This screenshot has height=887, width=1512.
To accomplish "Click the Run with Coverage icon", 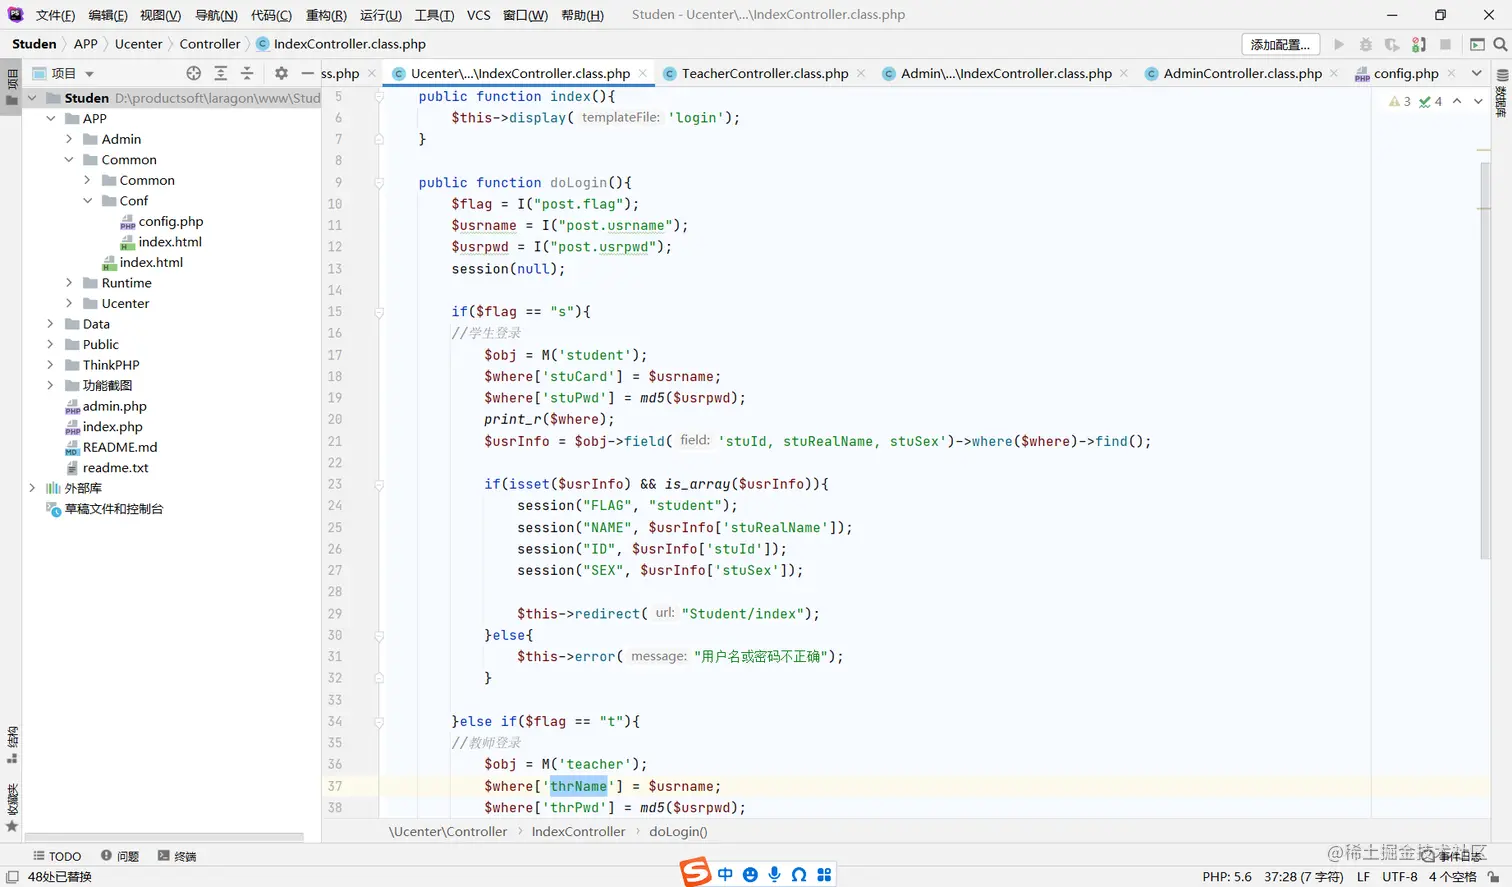I will (1392, 45).
